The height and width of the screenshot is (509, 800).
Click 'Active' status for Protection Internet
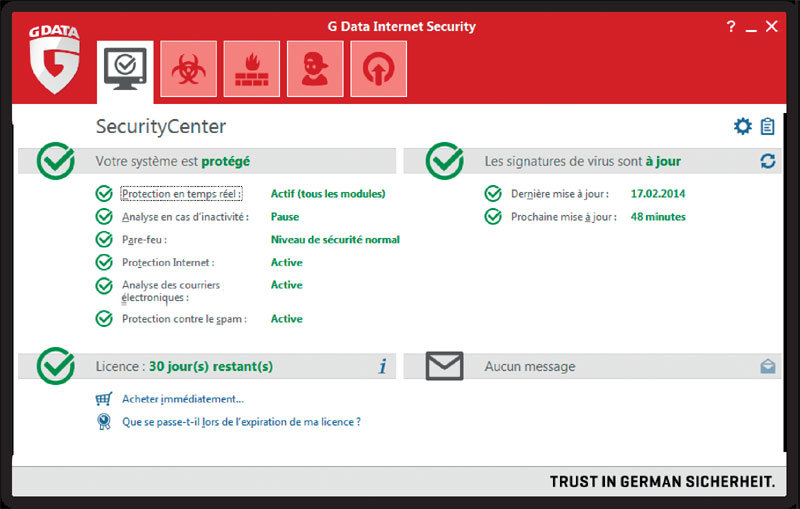click(x=287, y=262)
